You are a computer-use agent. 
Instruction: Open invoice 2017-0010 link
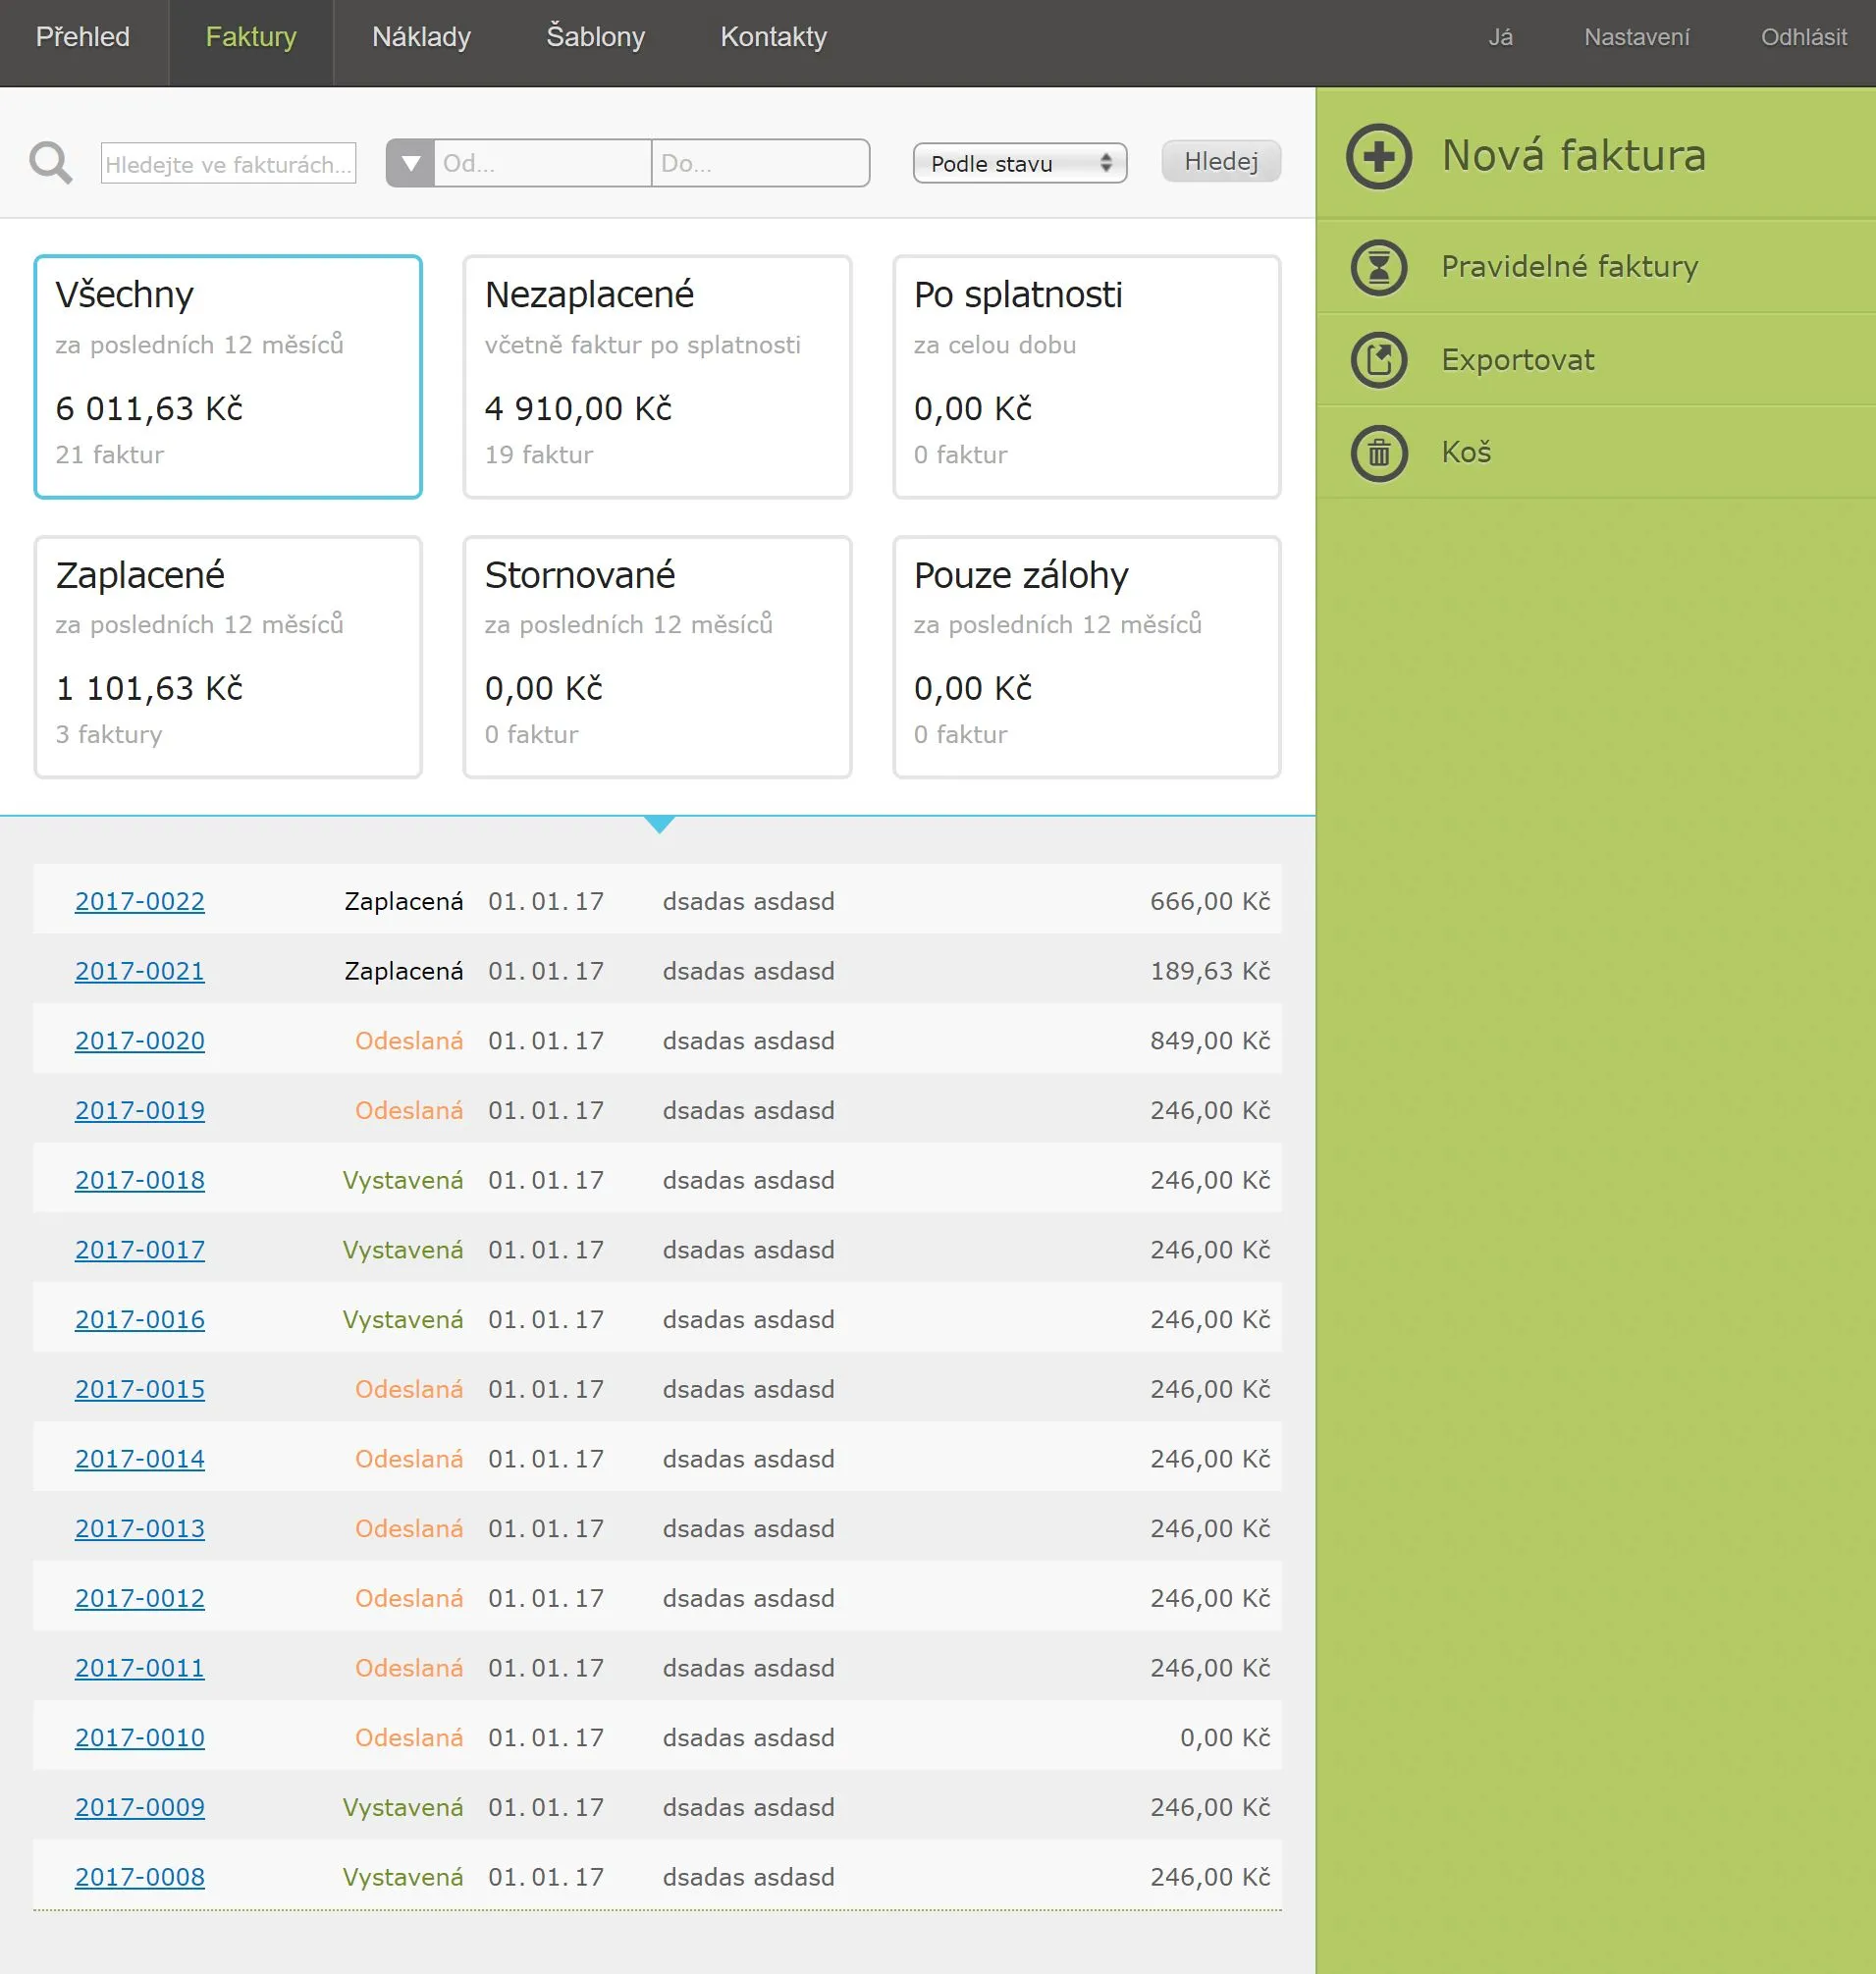(140, 1737)
